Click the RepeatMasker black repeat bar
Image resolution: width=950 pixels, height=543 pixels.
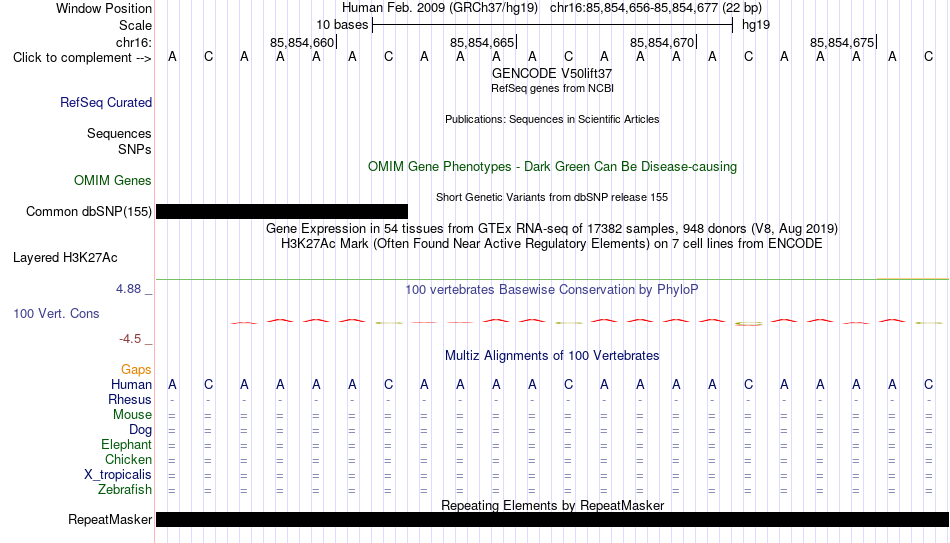[x=553, y=519]
